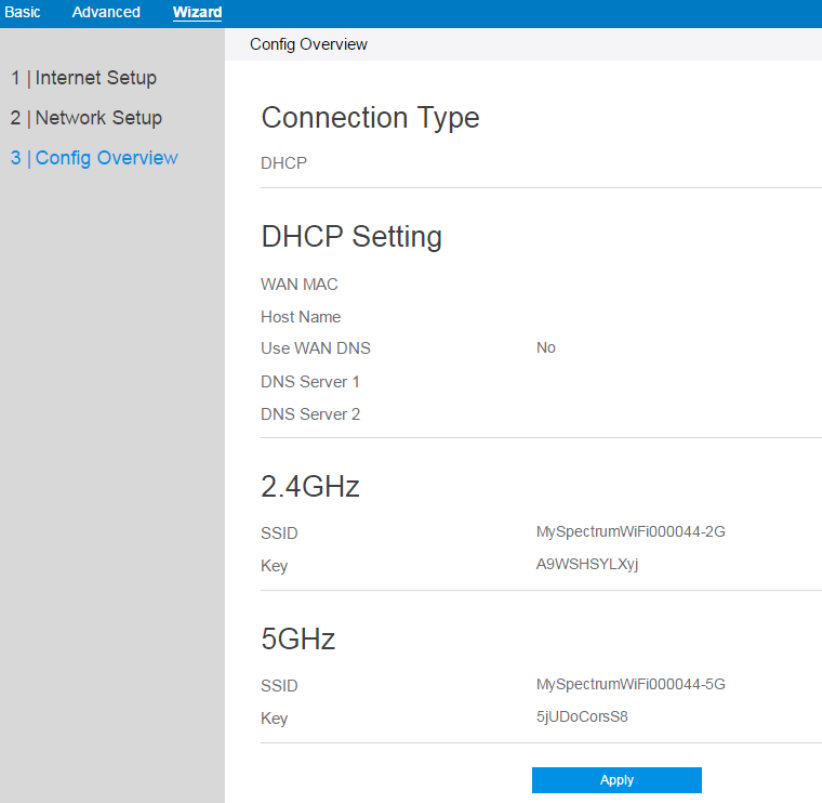This screenshot has height=803, width=822.
Task: Select step 3 Config Overview in sidebar
Action: tap(94, 158)
